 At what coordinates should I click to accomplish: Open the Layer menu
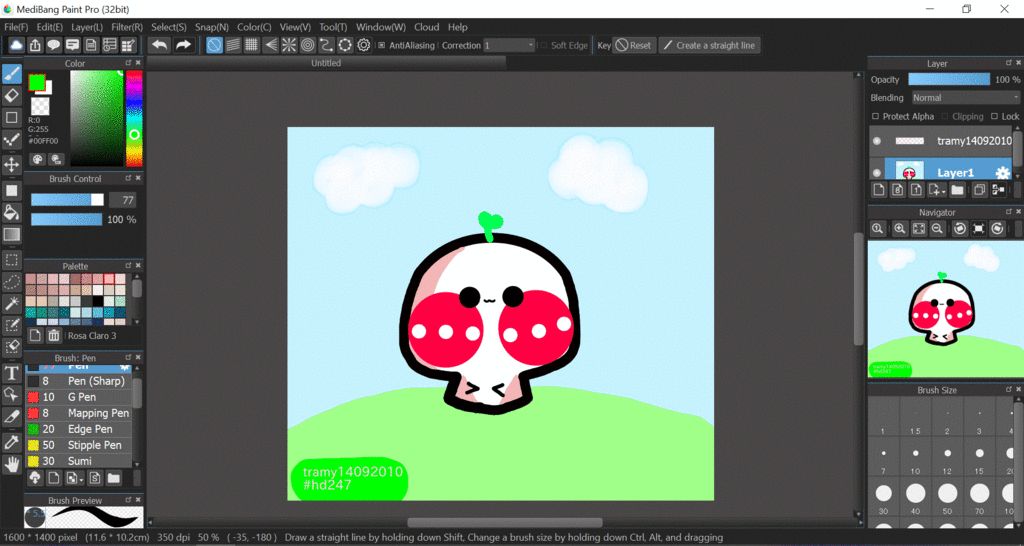pos(87,27)
